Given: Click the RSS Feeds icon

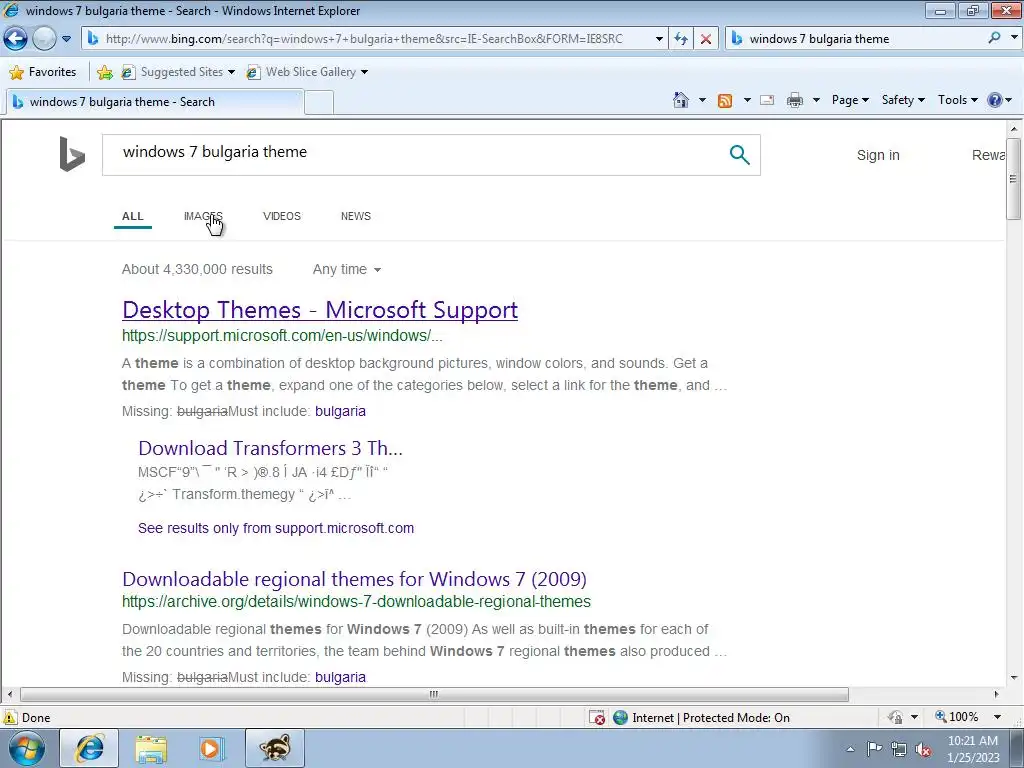Looking at the screenshot, I should (x=725, y=100).
